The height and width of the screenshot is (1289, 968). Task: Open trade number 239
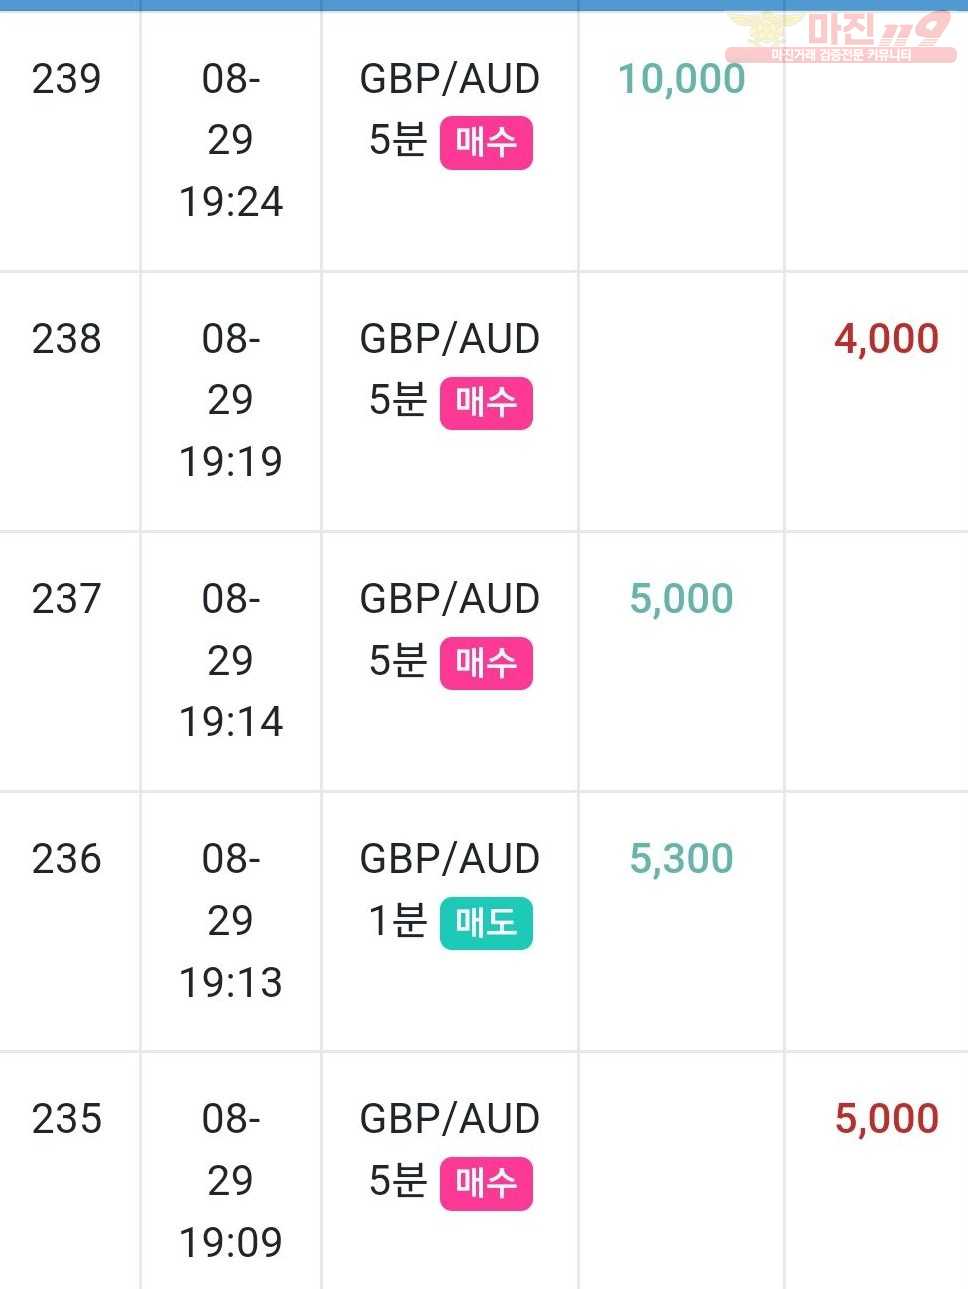tap(66, 79)
